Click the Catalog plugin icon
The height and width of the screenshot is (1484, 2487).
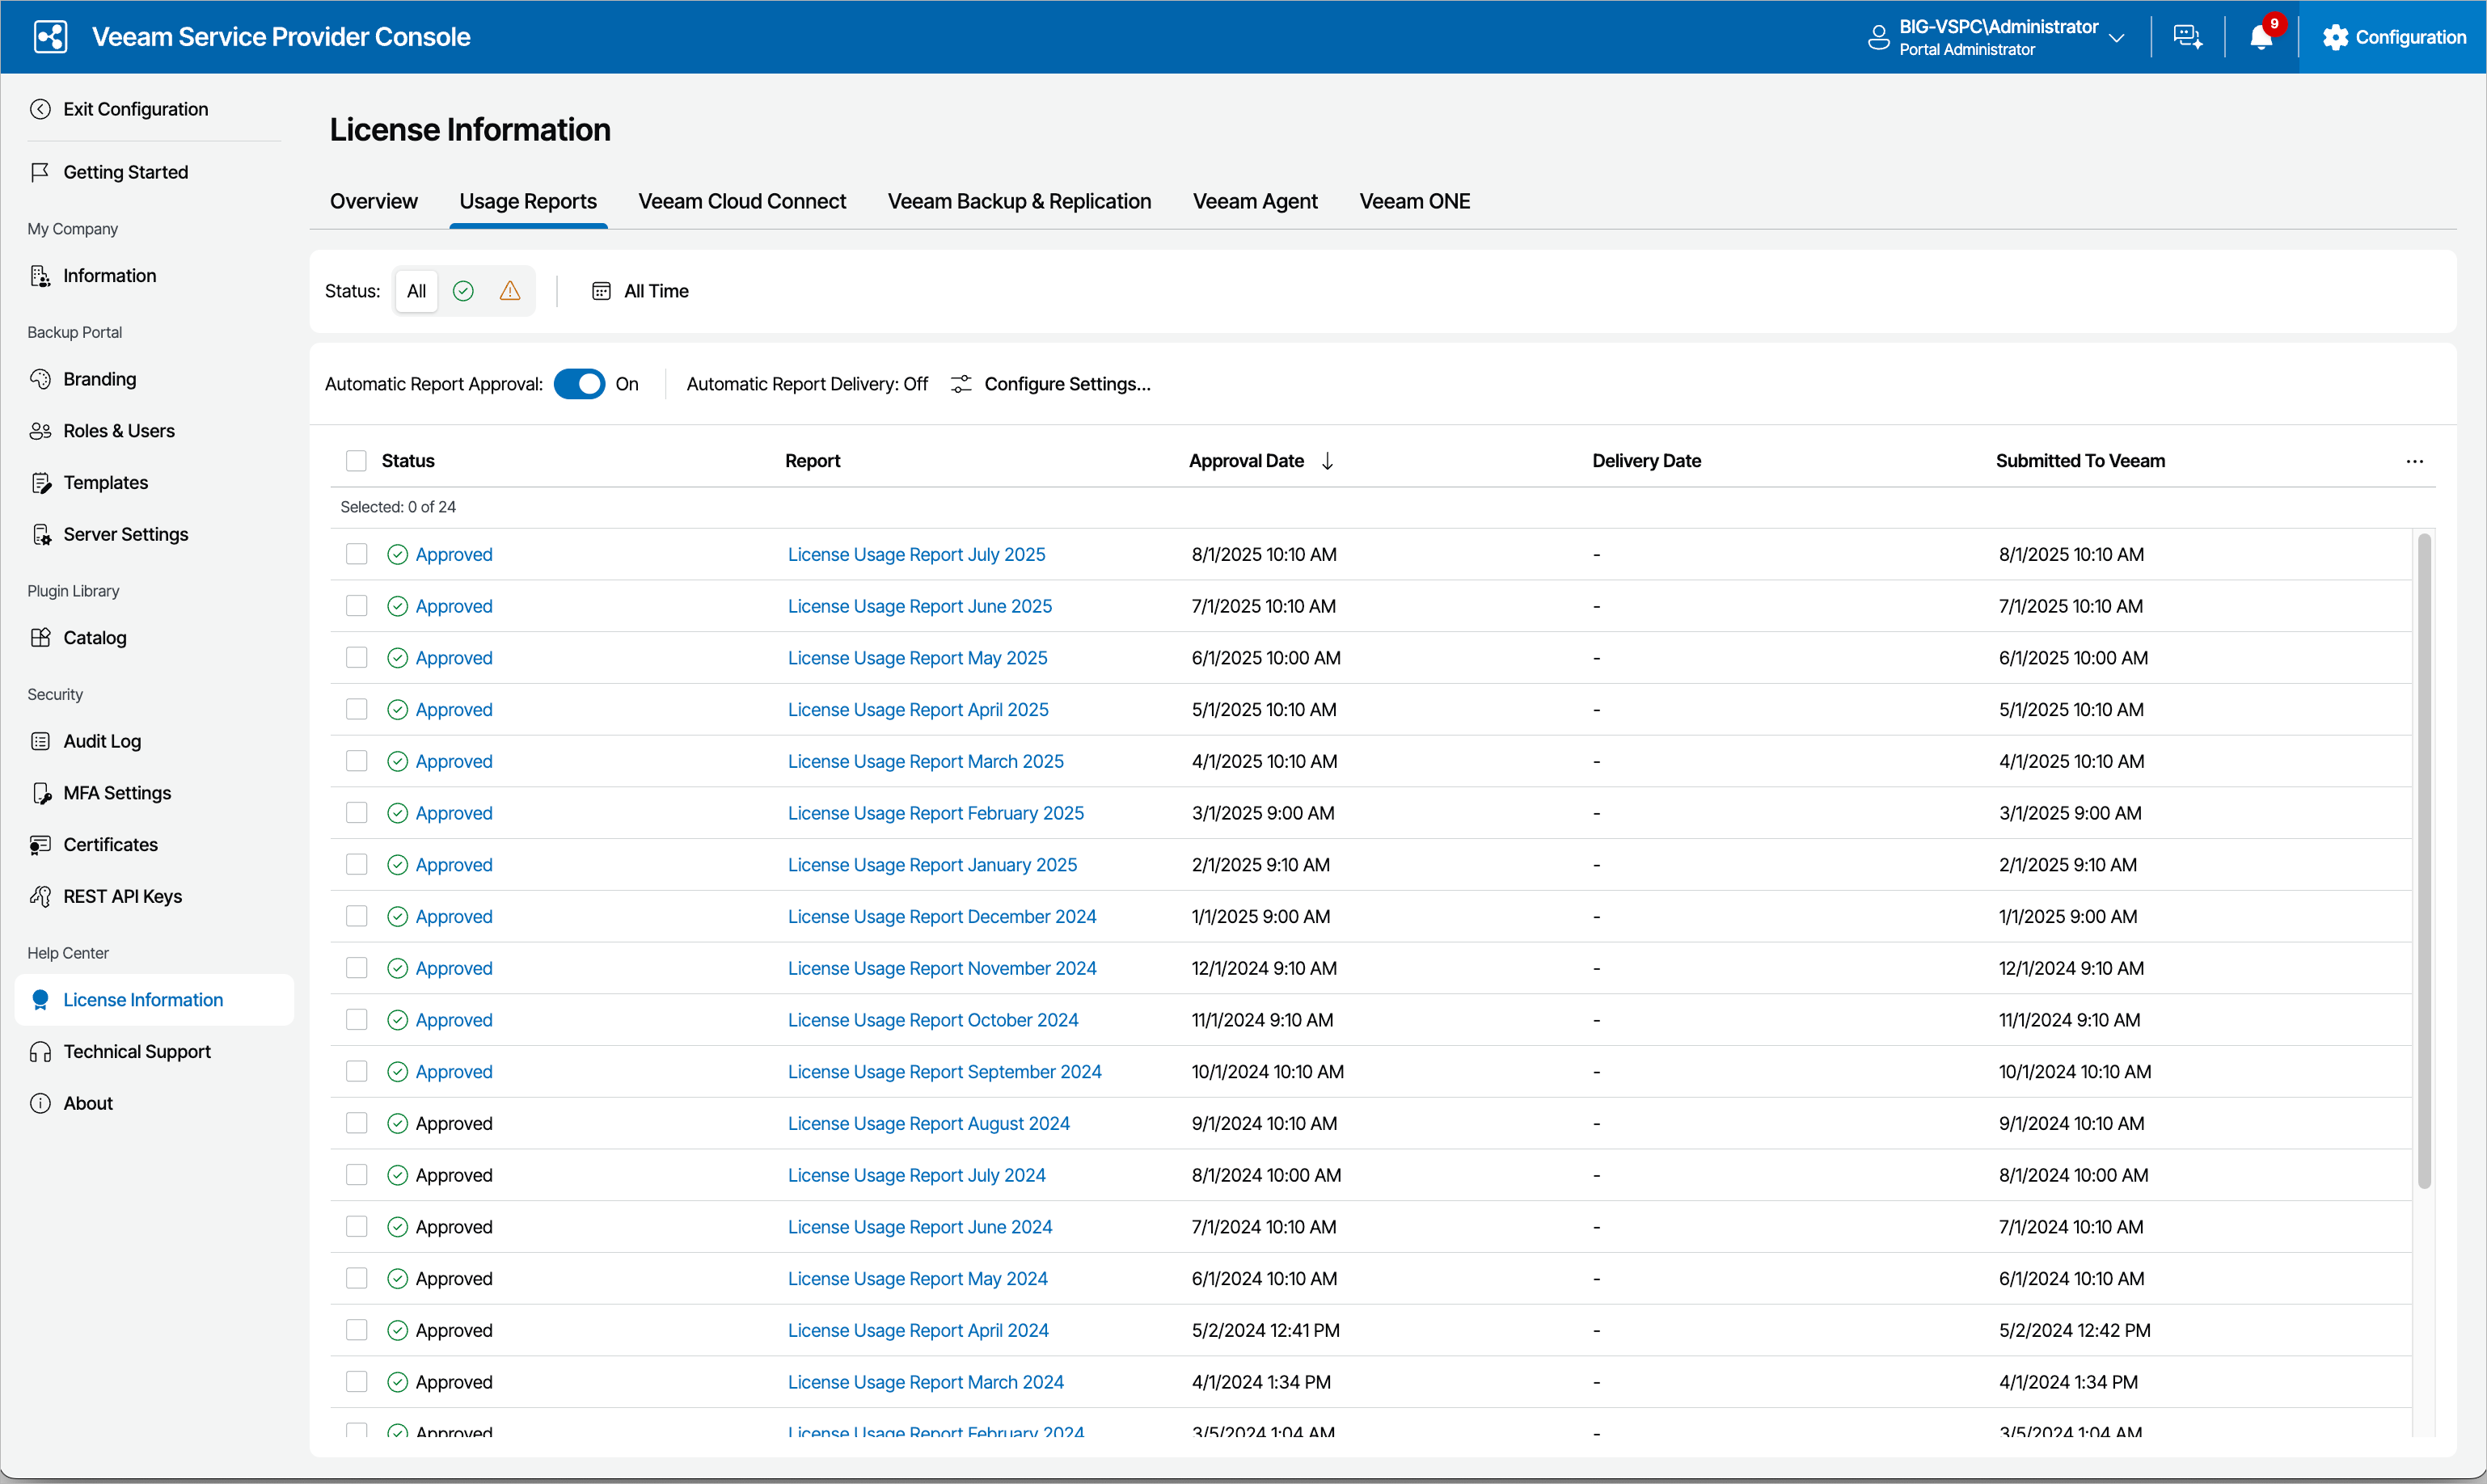coord(40,638)
